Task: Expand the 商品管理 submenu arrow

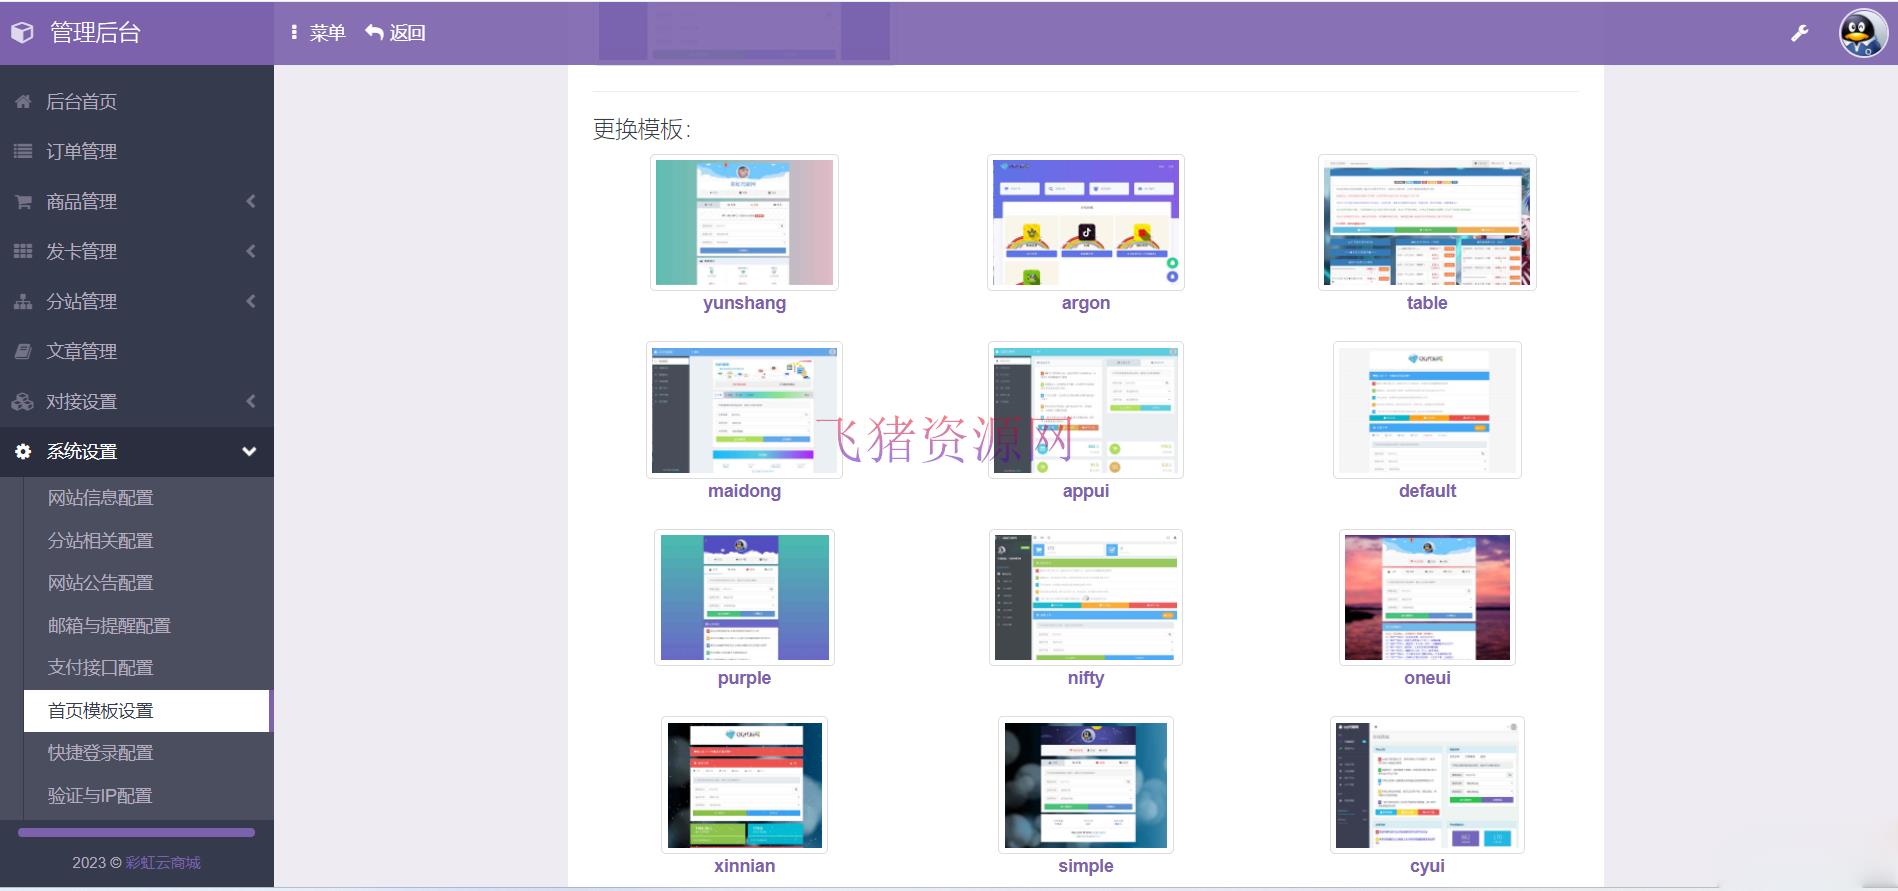Action: 250,201
